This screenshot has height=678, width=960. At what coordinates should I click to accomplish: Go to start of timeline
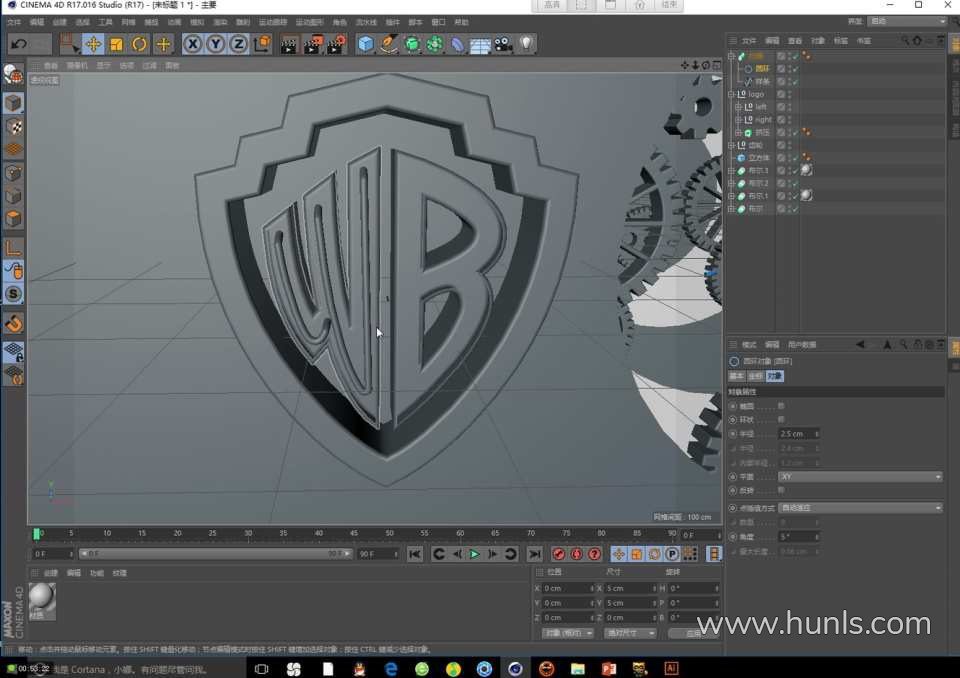click(414, 554)
